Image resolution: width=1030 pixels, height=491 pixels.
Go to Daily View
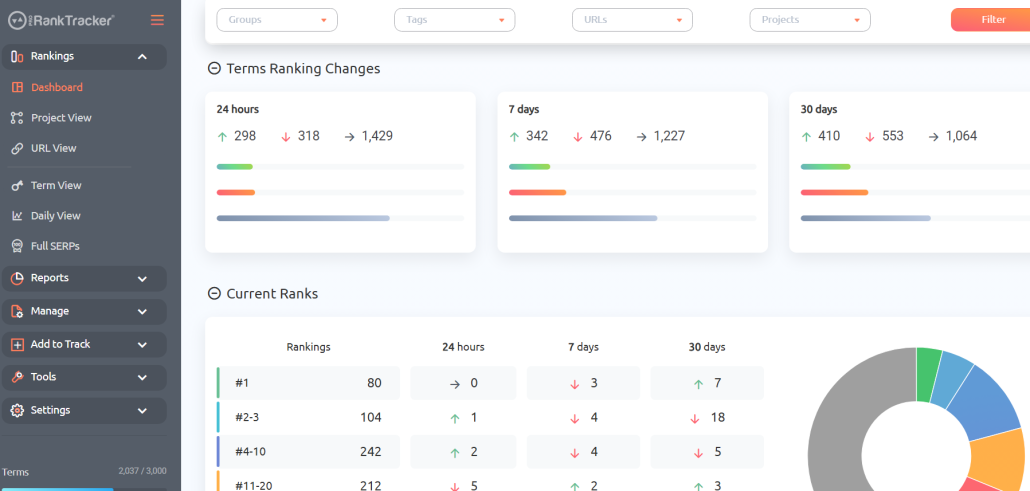(56, 216)
